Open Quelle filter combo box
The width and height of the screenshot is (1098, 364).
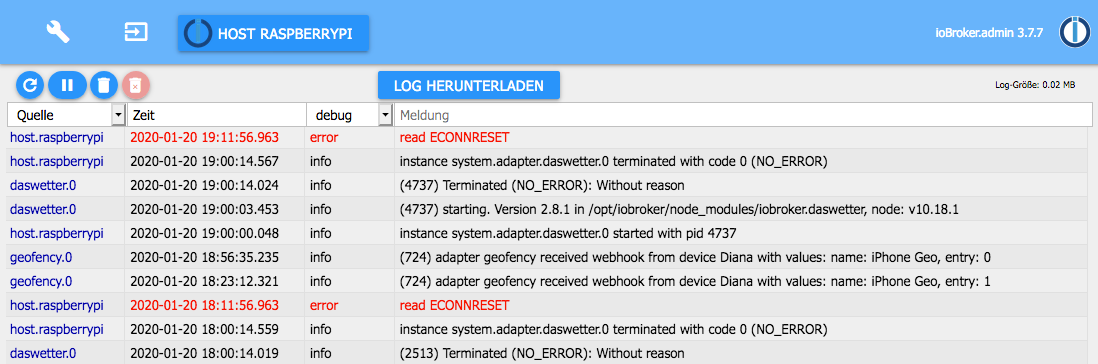coord(67,115)
